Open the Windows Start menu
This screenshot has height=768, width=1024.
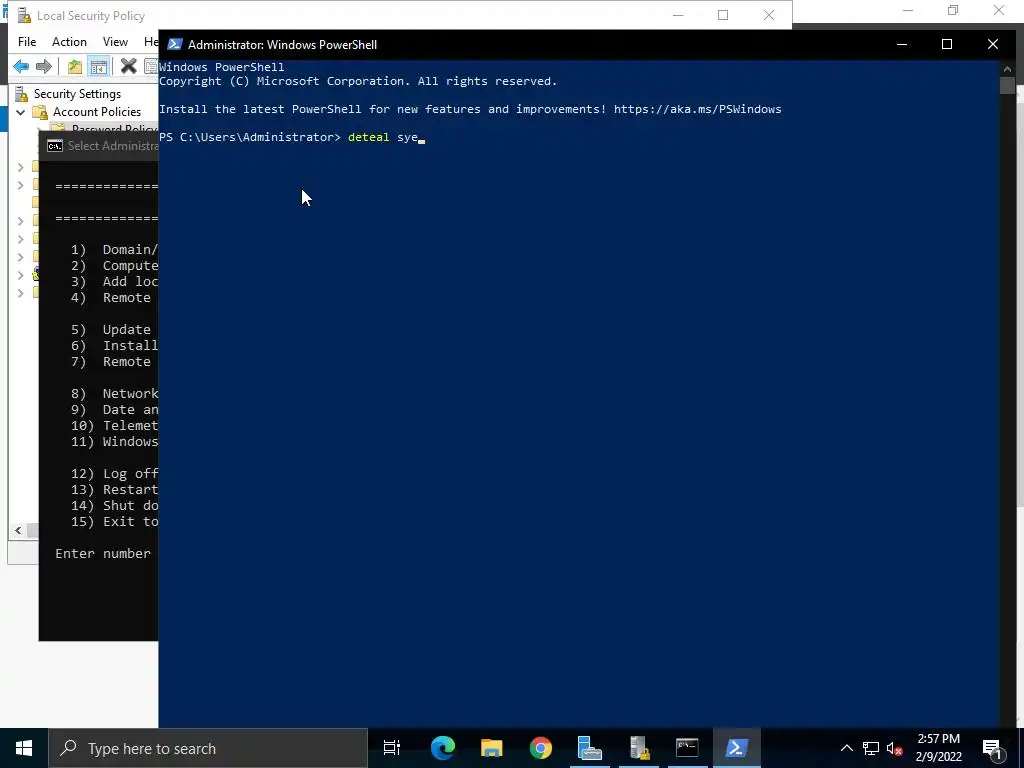click(x=24, y=748)
